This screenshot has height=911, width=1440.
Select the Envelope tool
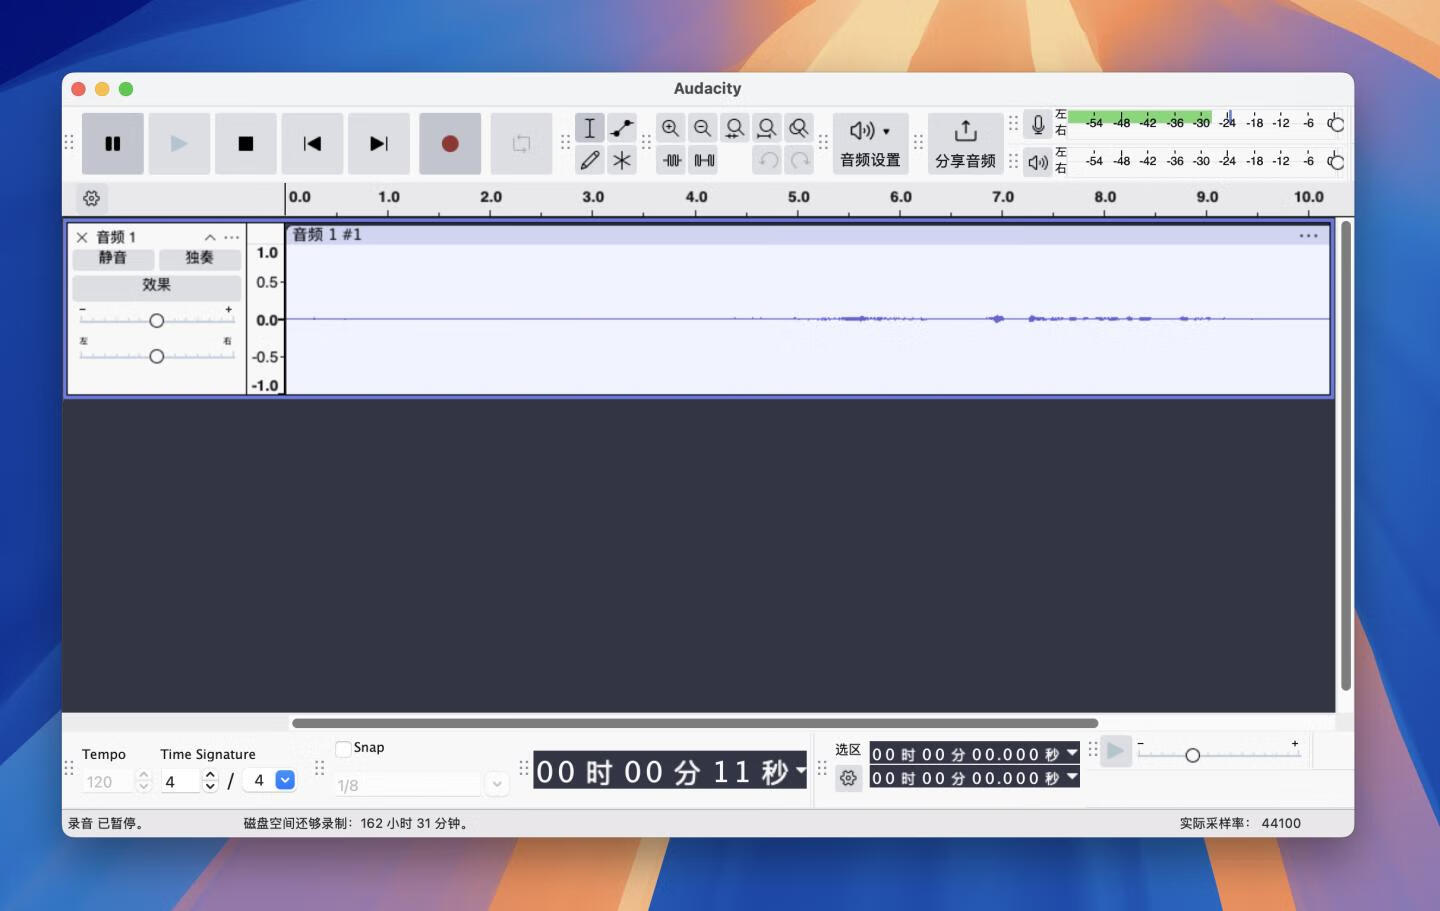click(622, 128)
